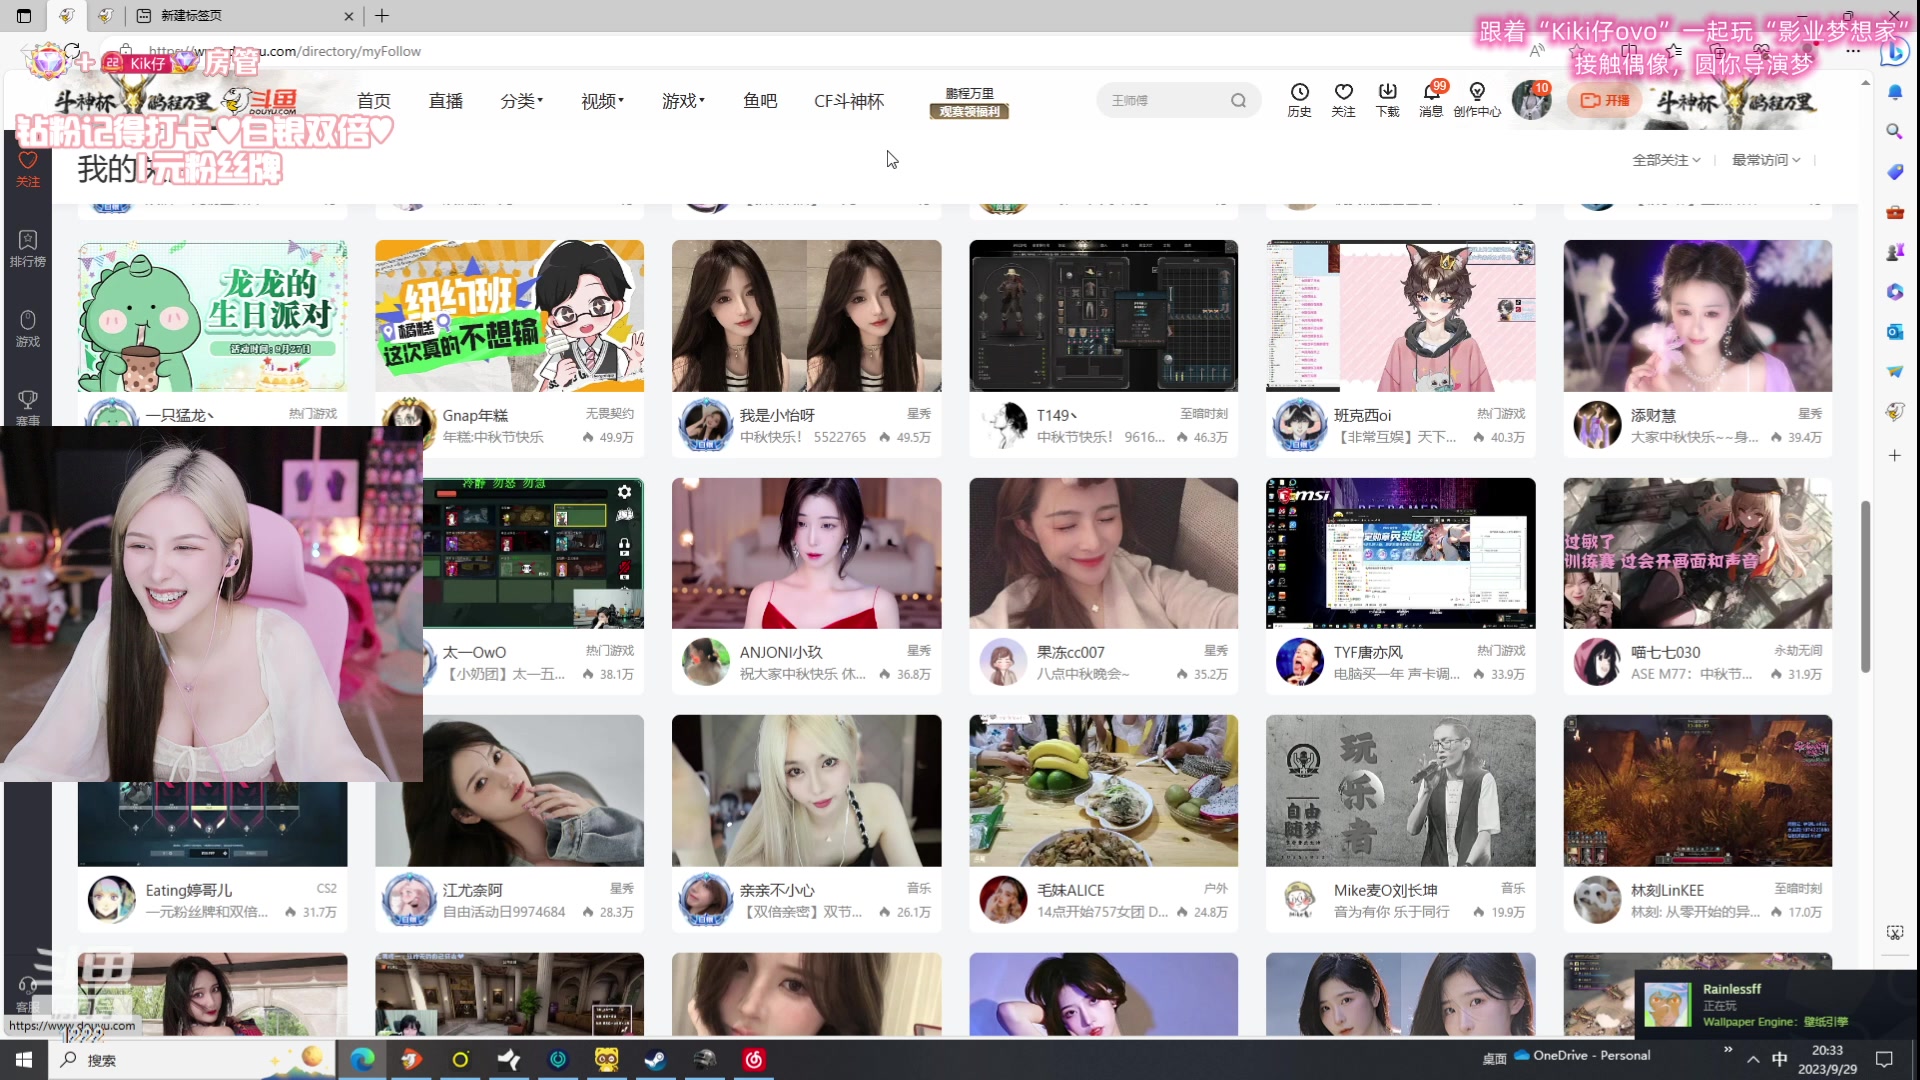Image resolution: width=1920 pixels, height=1080 pixels.
Task: Click Edge sidebar plus to add apps
Action: [1895, 455]
